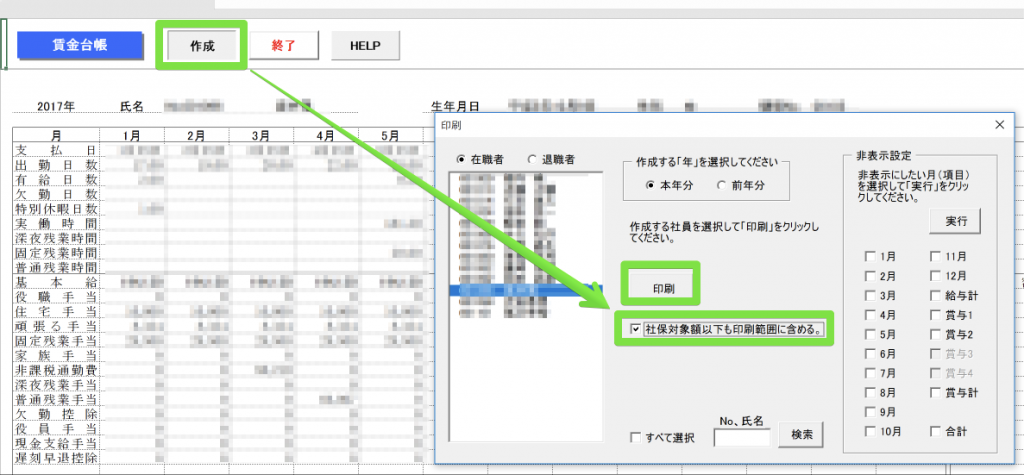Image resolution: width=1024 pixels, height=475 pixels.
Task: Click the 3月 column header in the sheet
Action: tap(261, 135)
